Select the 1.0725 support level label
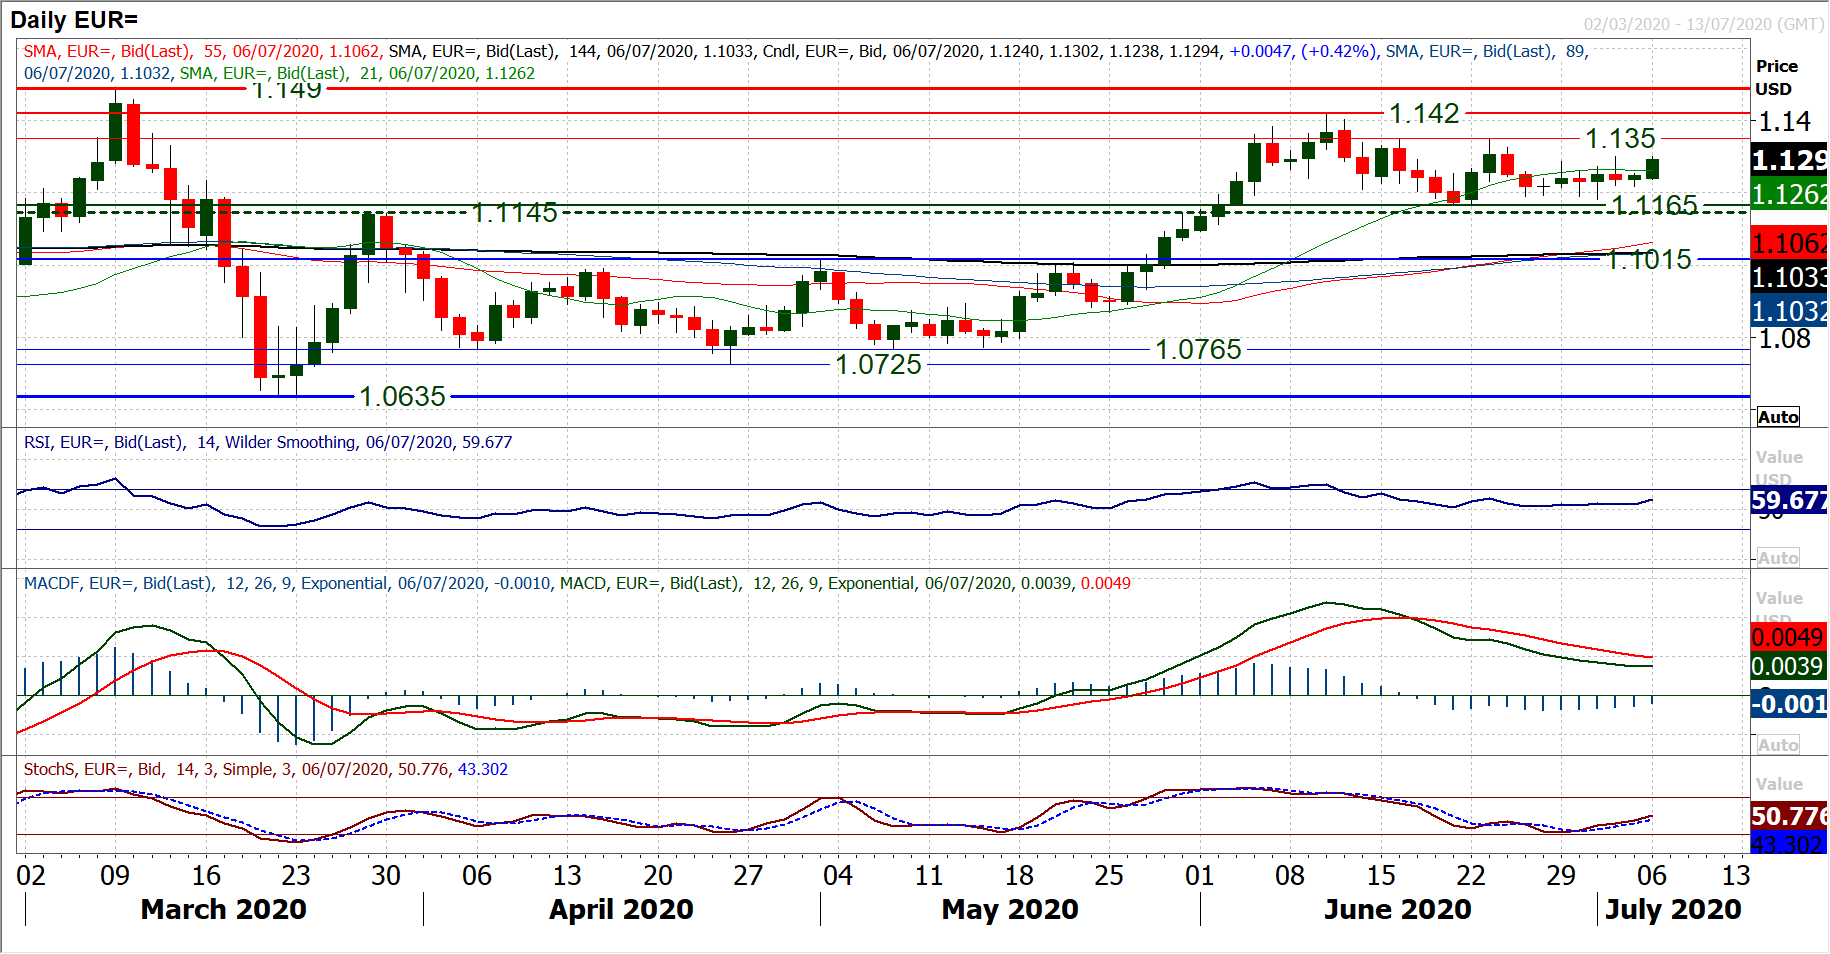Image resolution: width=1830 pixels, height=954 pixels. coord(878,365)
